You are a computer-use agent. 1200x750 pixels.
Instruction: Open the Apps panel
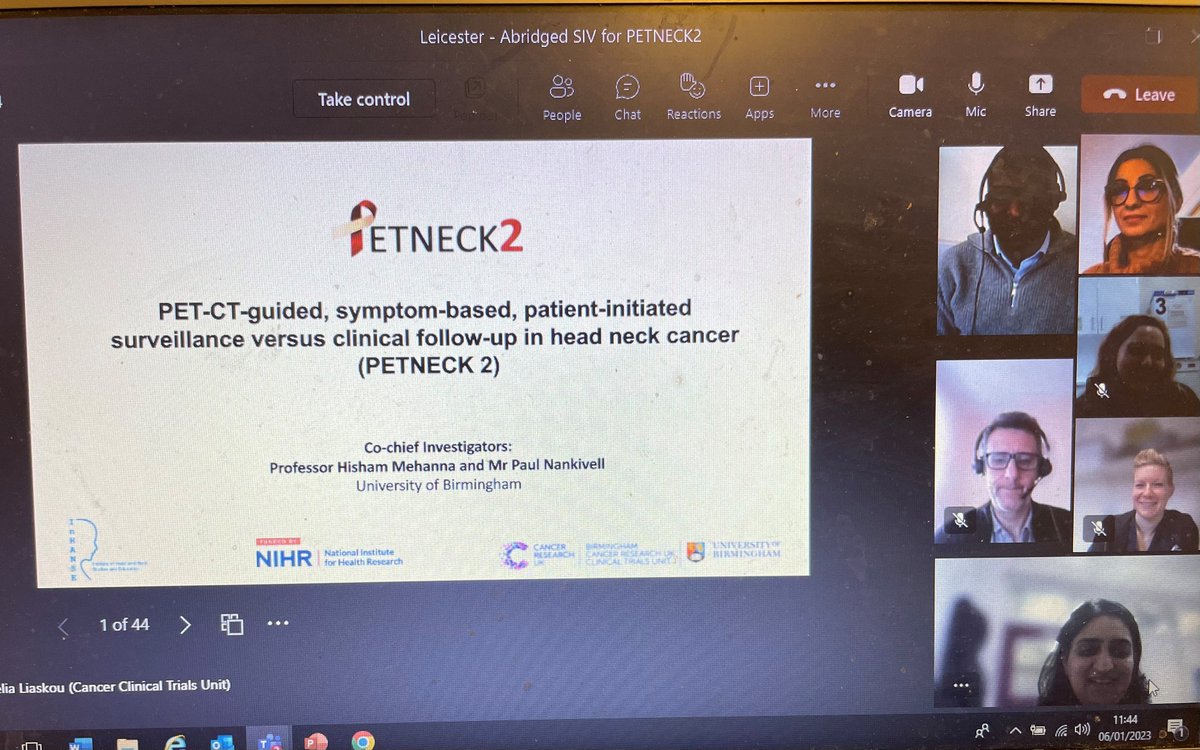(759, 95)
